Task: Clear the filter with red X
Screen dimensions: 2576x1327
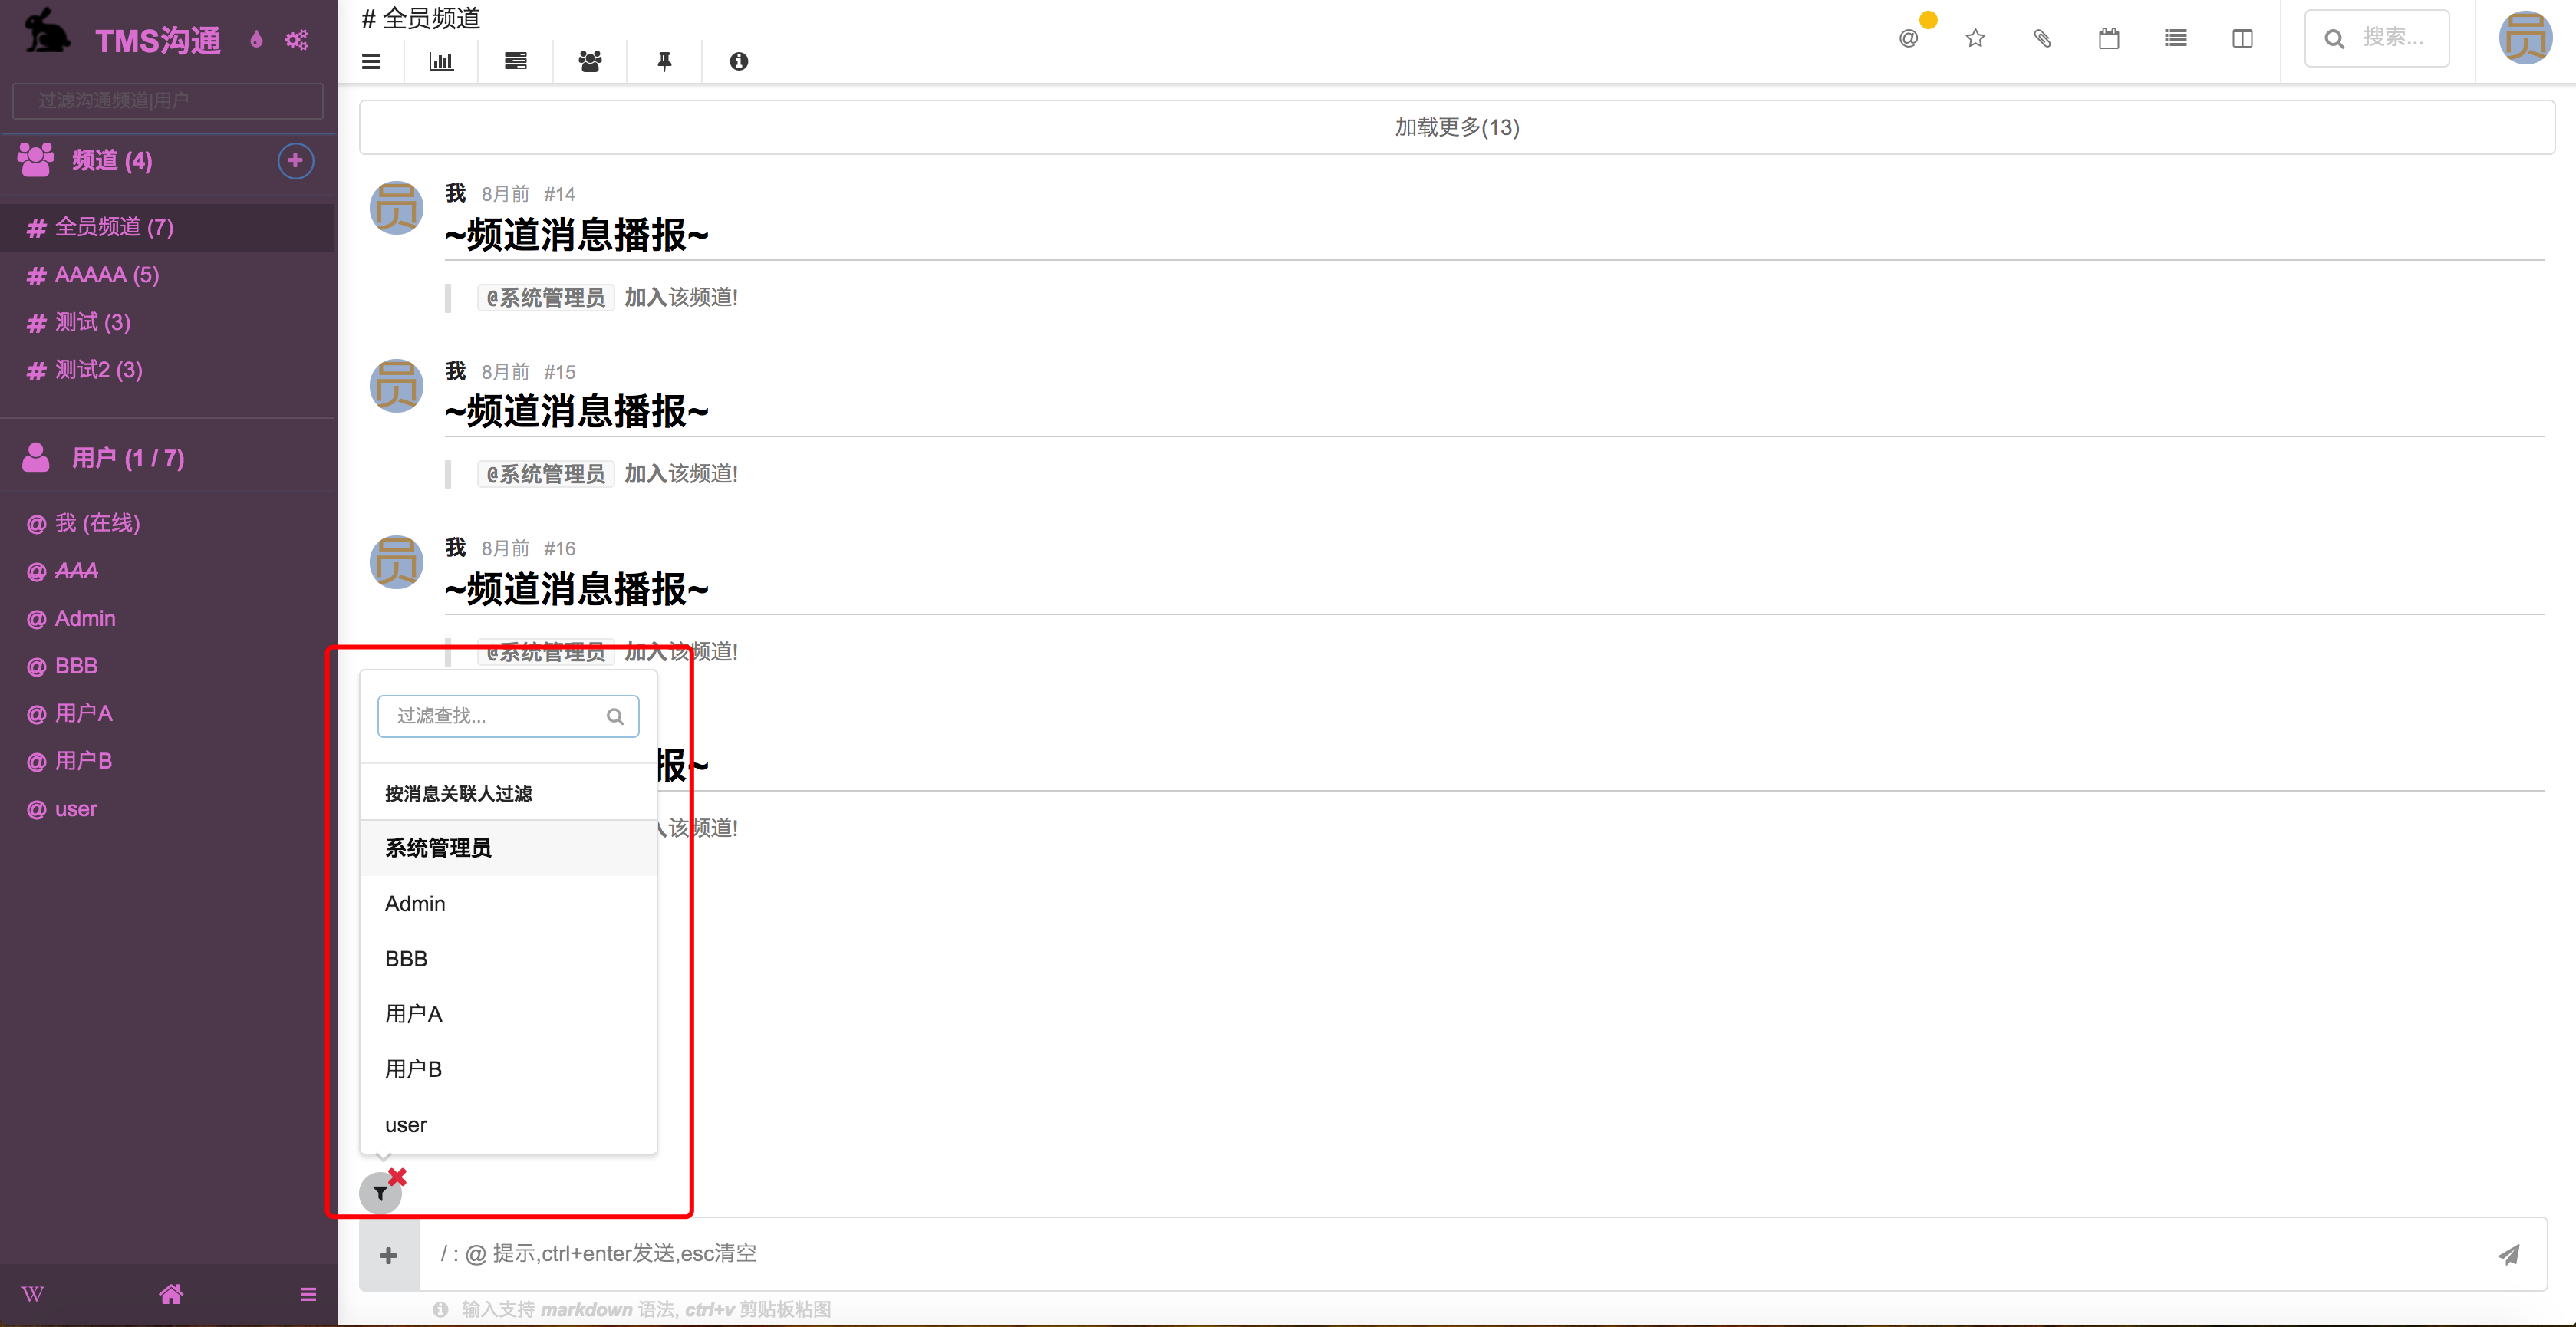Action: (x=398, y=1177)
